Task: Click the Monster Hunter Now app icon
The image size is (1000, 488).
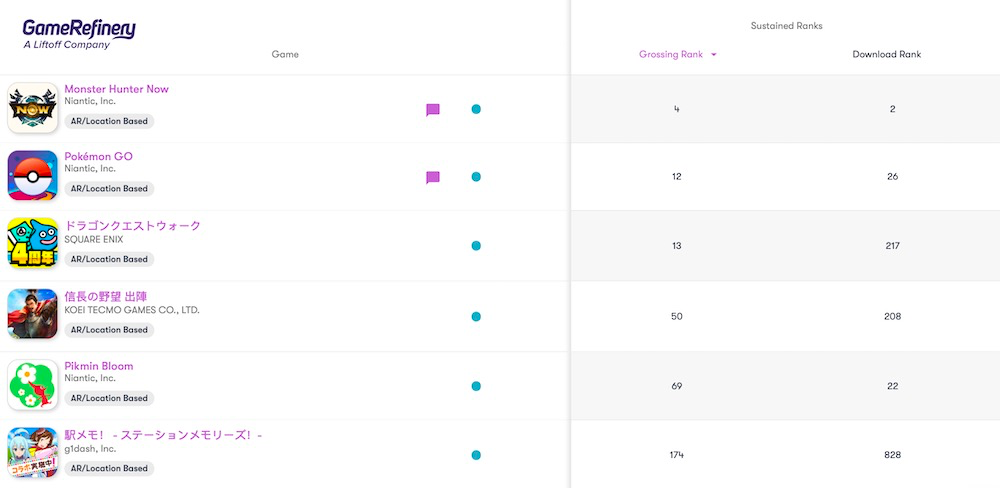Action: [32, 108]
